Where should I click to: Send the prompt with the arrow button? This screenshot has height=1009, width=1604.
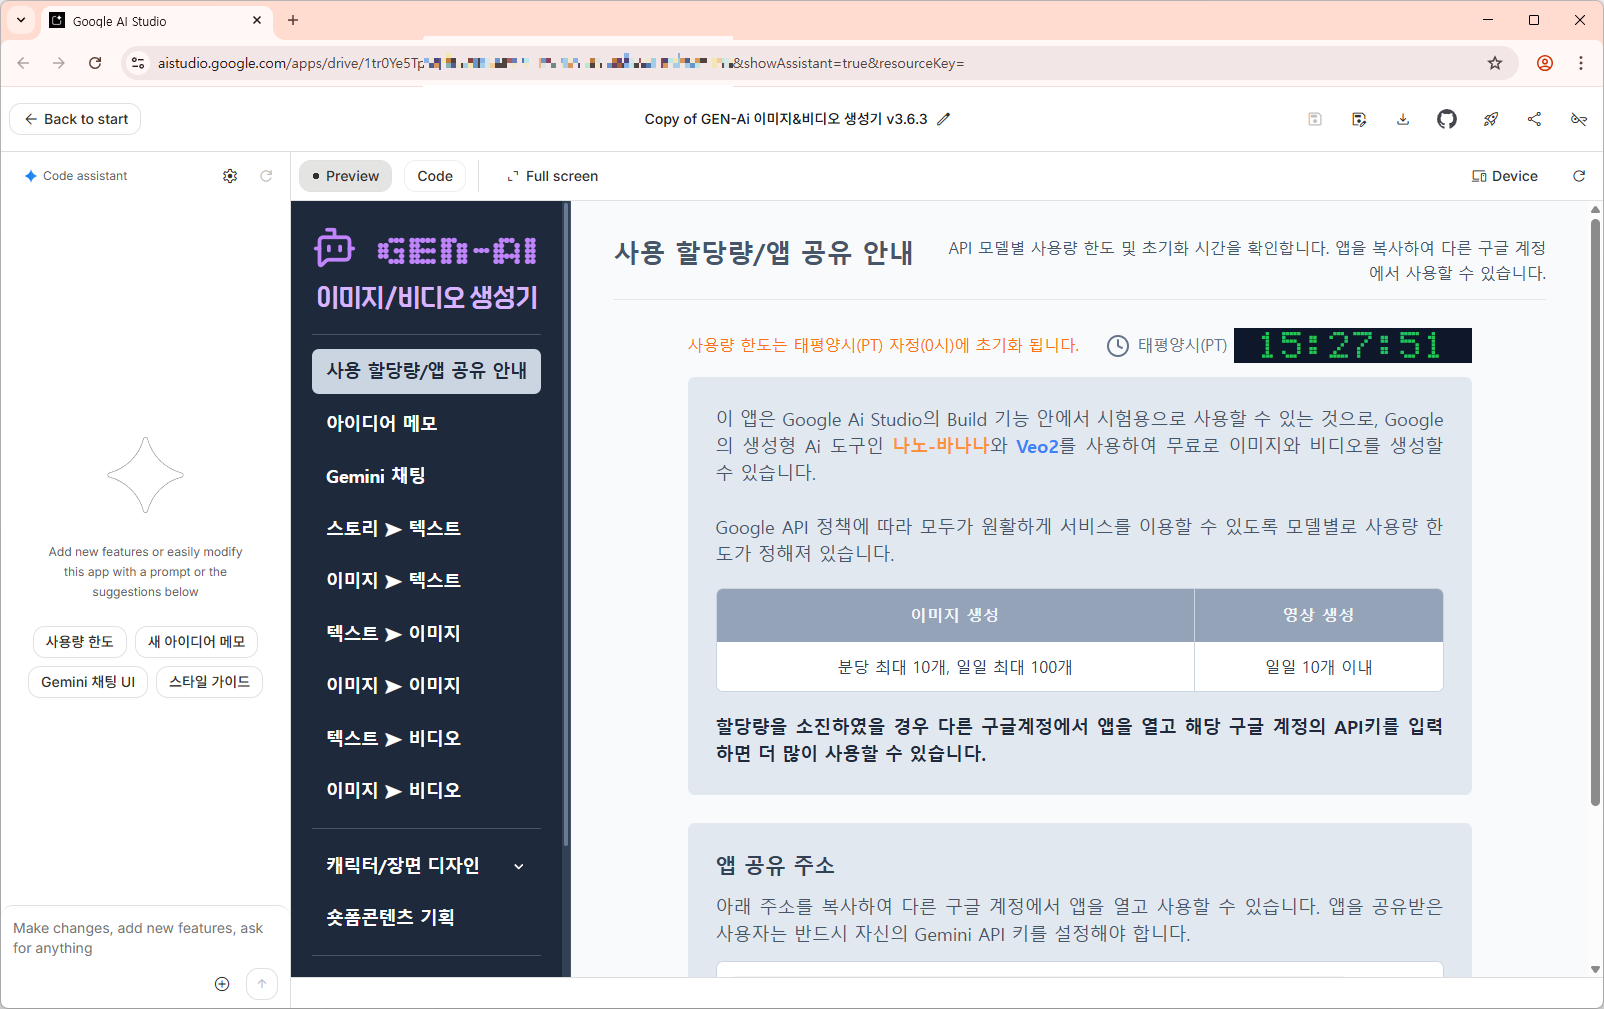[262, 984]
